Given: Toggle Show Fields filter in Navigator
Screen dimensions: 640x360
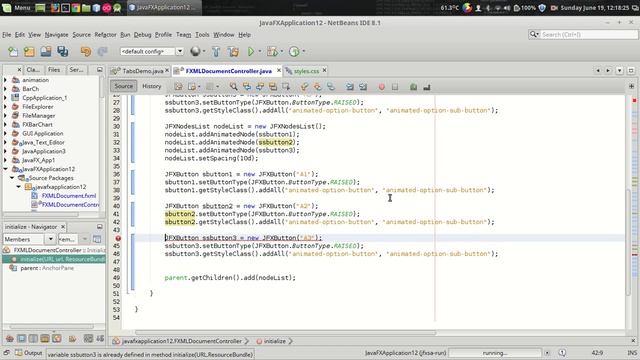Looking at the screenshot, I should tap(22, 338).
